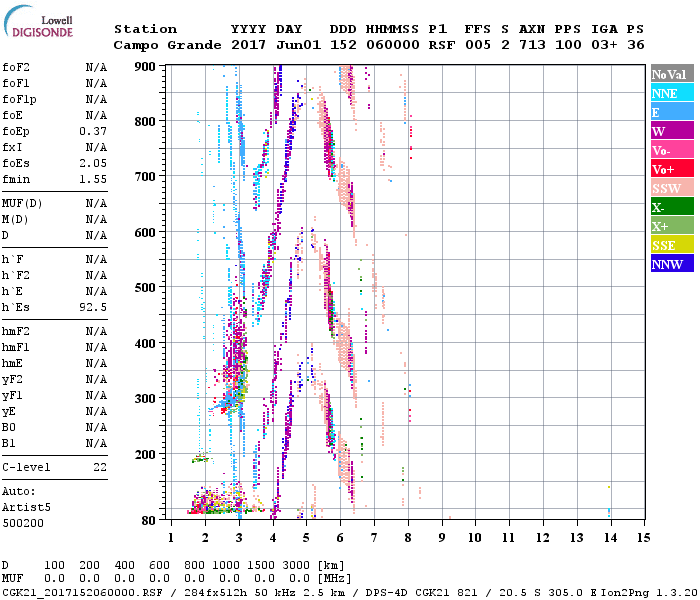700x600 pixels.
Task: Click the 900 km height axis label
Action: point(145,67)
